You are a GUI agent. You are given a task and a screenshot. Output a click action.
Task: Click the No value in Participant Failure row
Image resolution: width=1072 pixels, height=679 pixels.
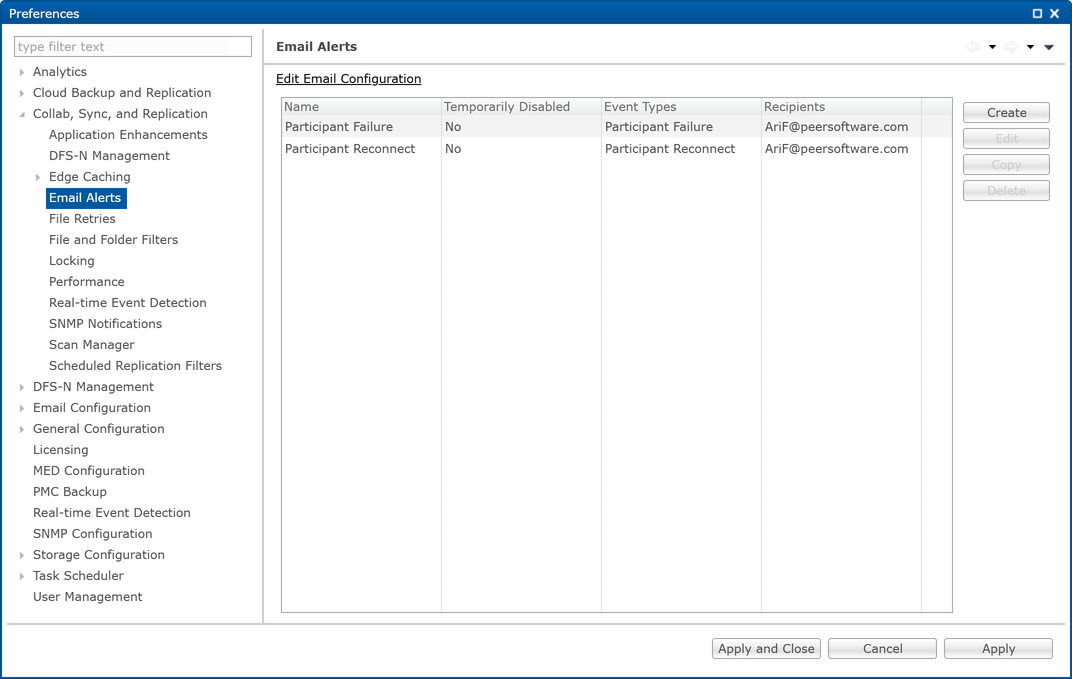tap(453, 127)
